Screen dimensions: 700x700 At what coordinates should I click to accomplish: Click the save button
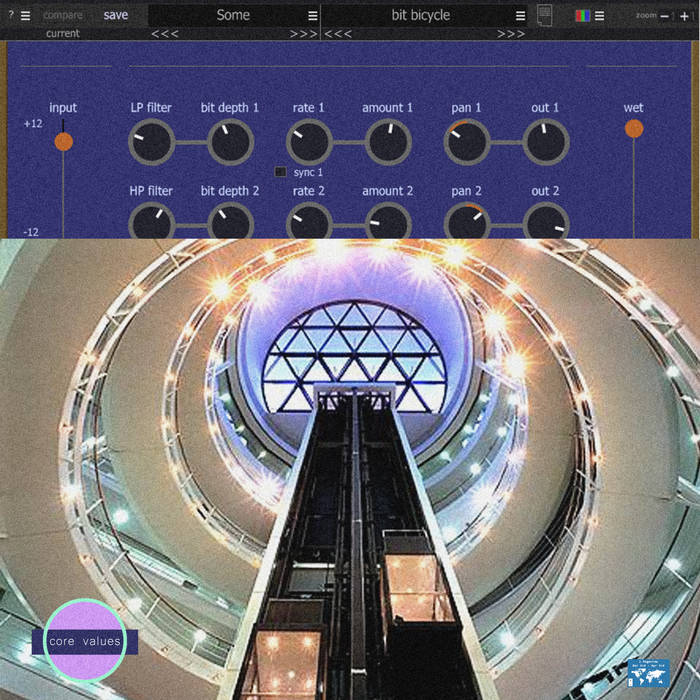tap(116, 15)
